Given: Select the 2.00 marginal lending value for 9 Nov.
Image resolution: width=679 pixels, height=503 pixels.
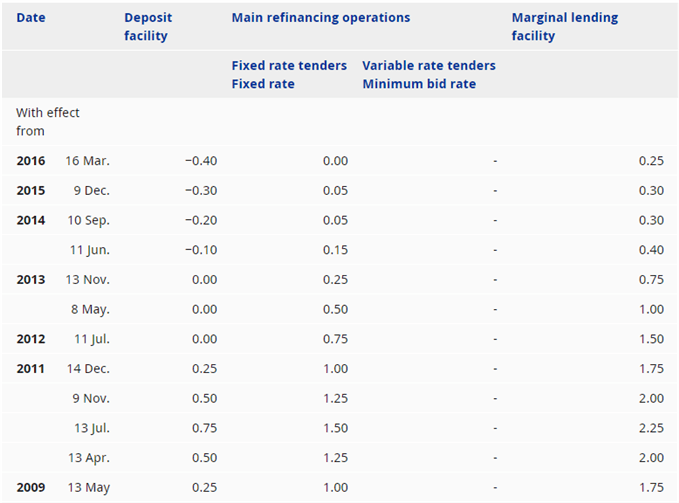Looking at the screenshot, I should (651, 399).
